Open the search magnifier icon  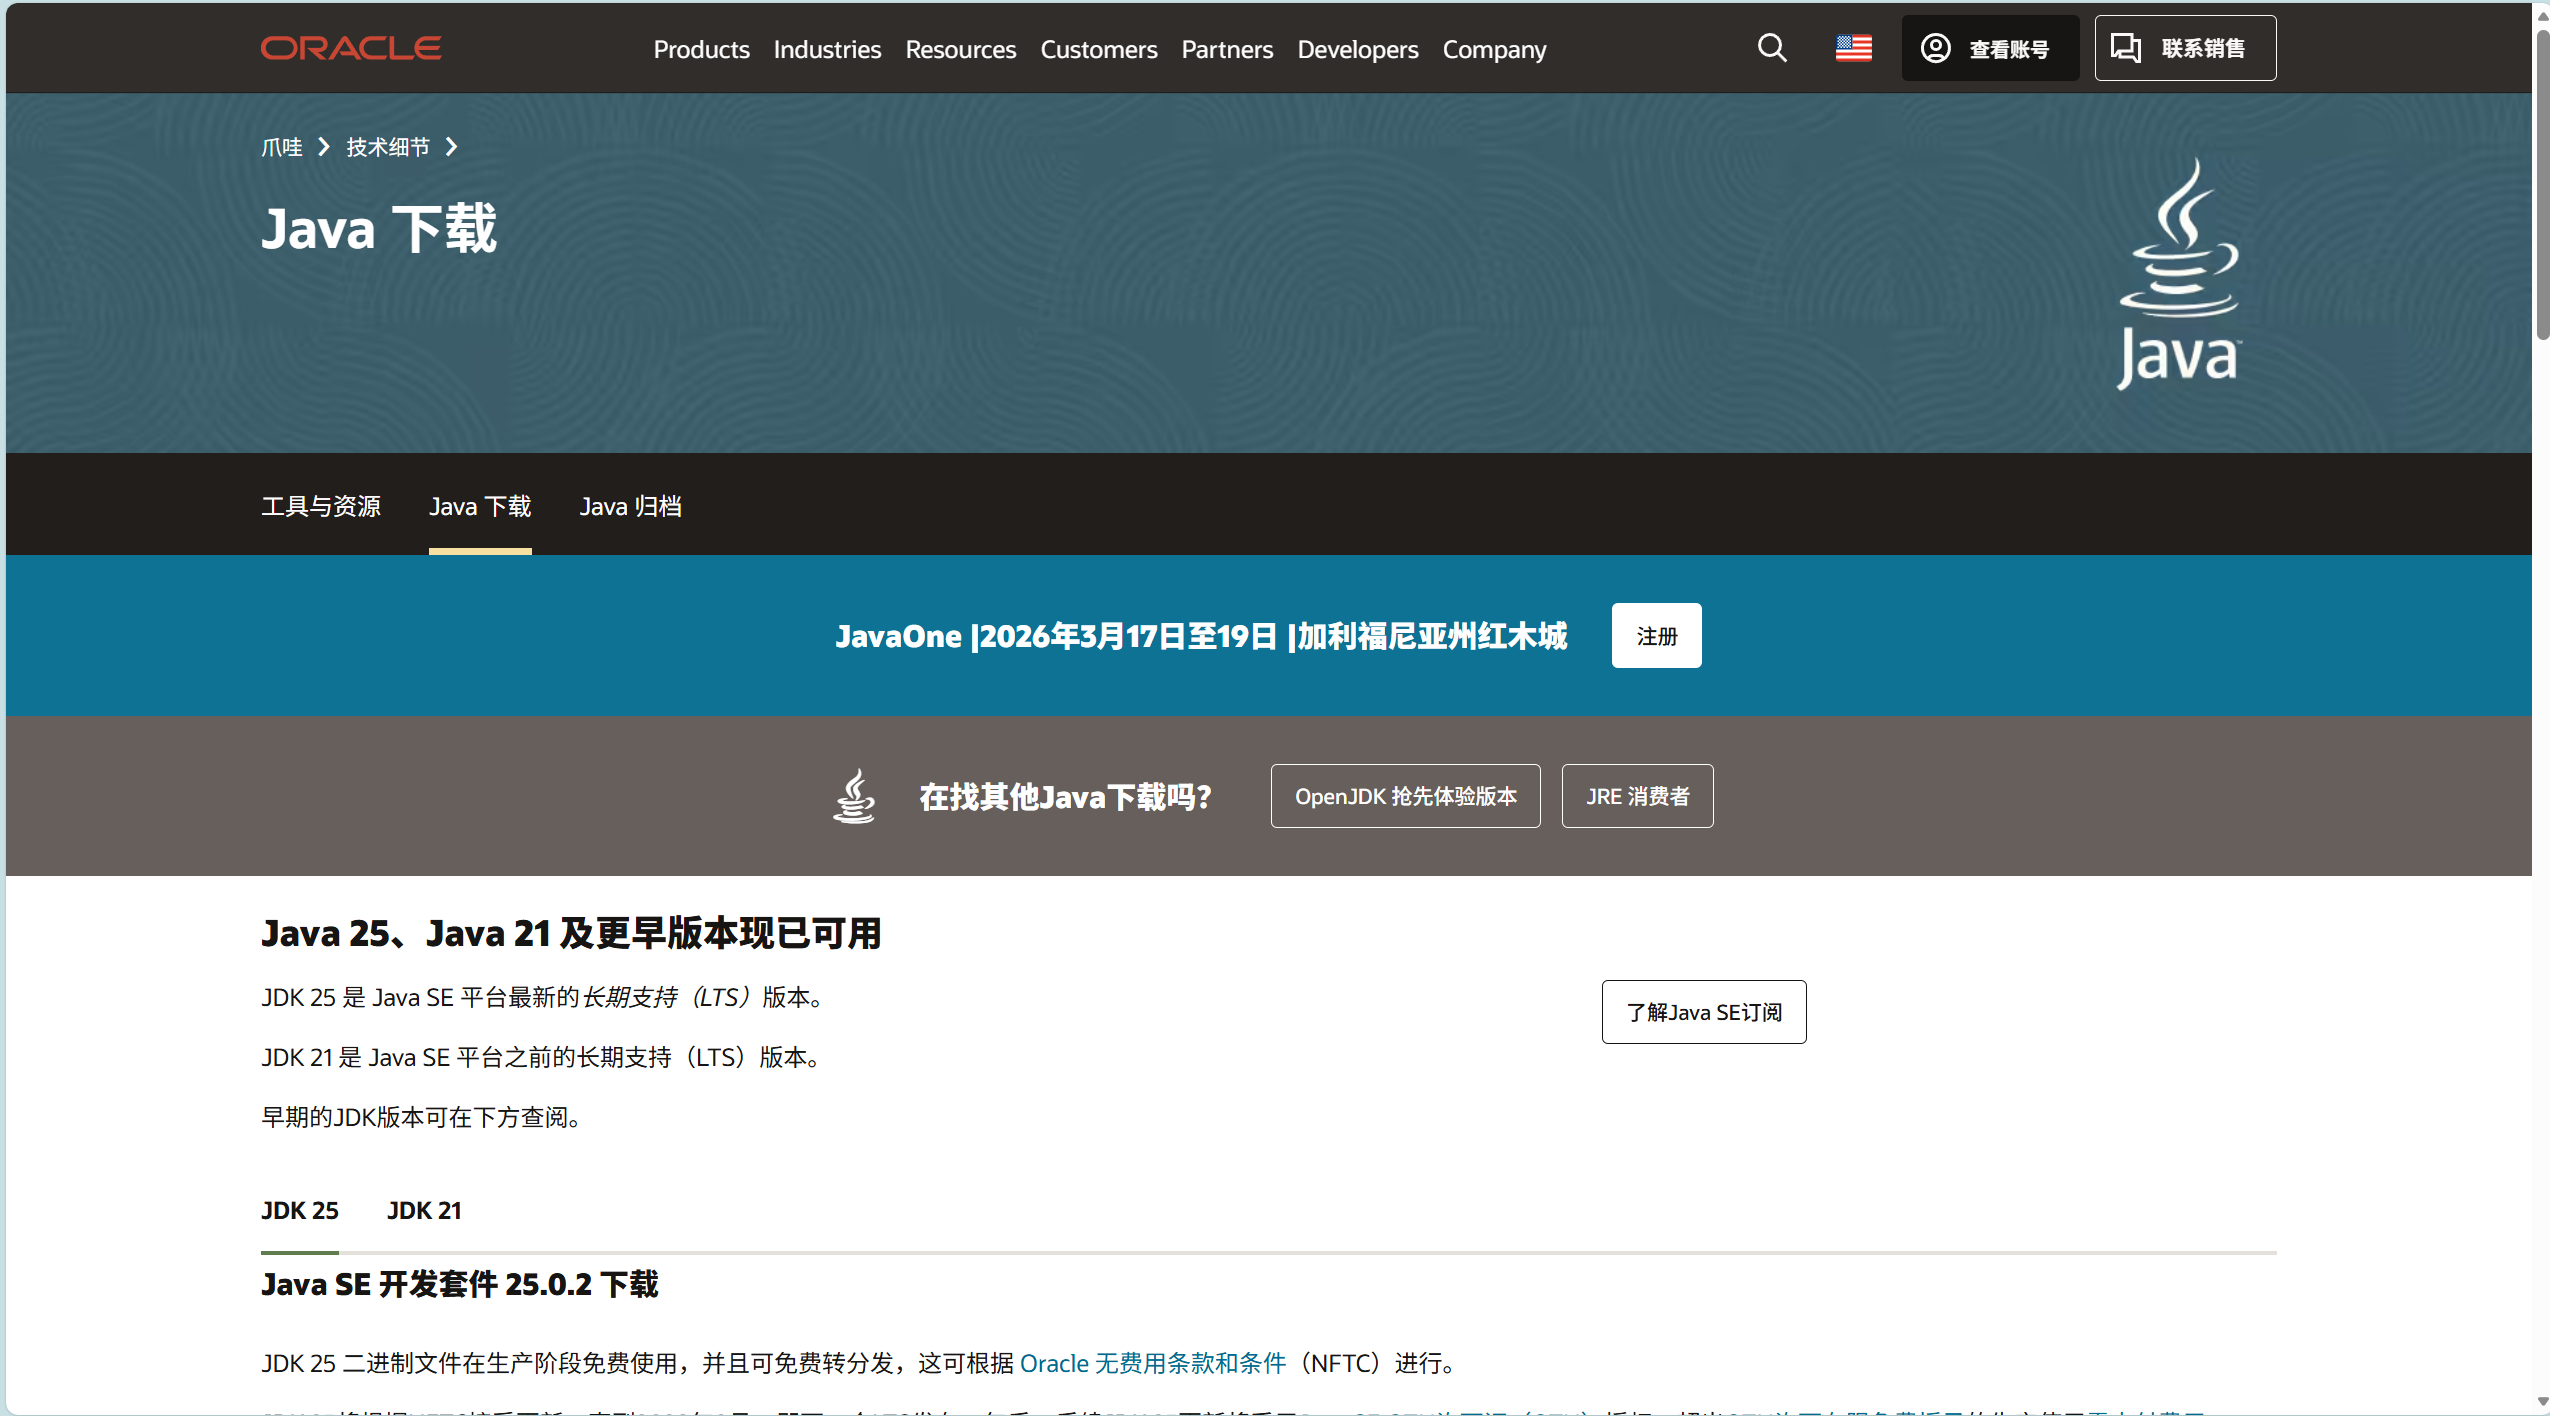(1771, 48)
